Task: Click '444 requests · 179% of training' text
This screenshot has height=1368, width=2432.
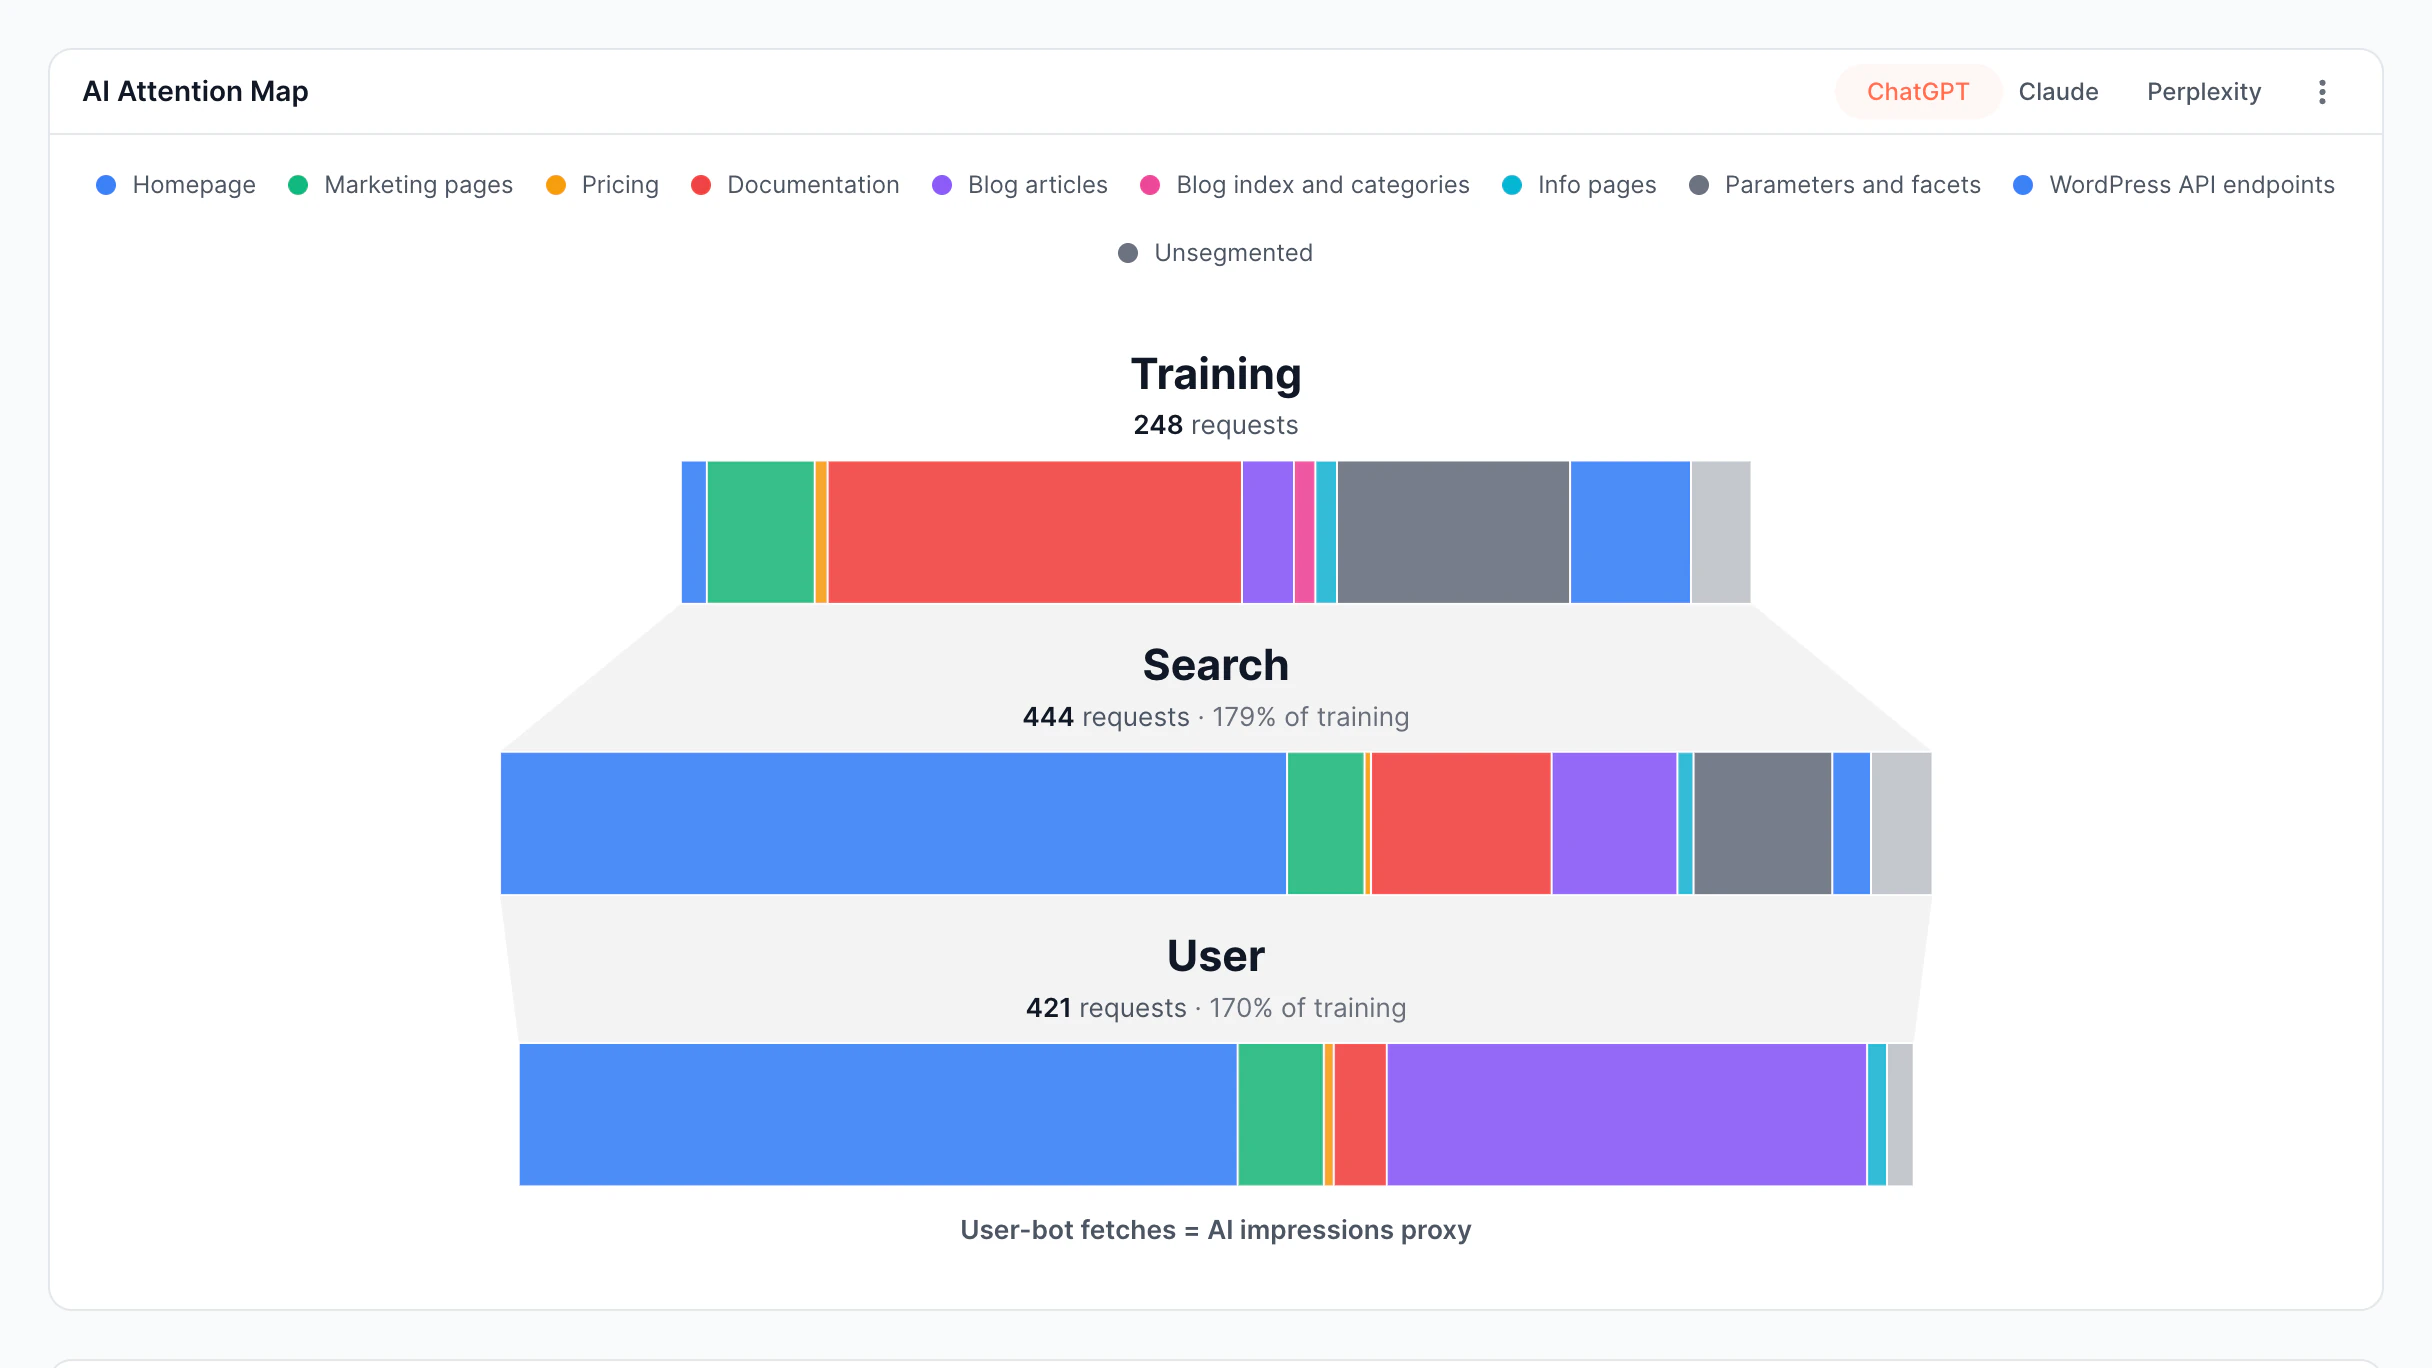Action: click(x=1216, y=717)
